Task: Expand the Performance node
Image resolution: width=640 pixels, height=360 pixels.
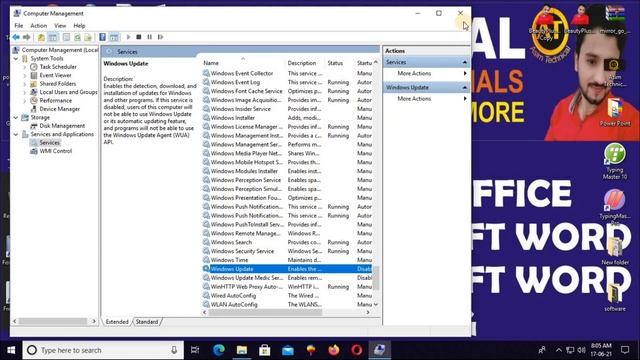Action: pyautogui.click(x=24, y=100)
